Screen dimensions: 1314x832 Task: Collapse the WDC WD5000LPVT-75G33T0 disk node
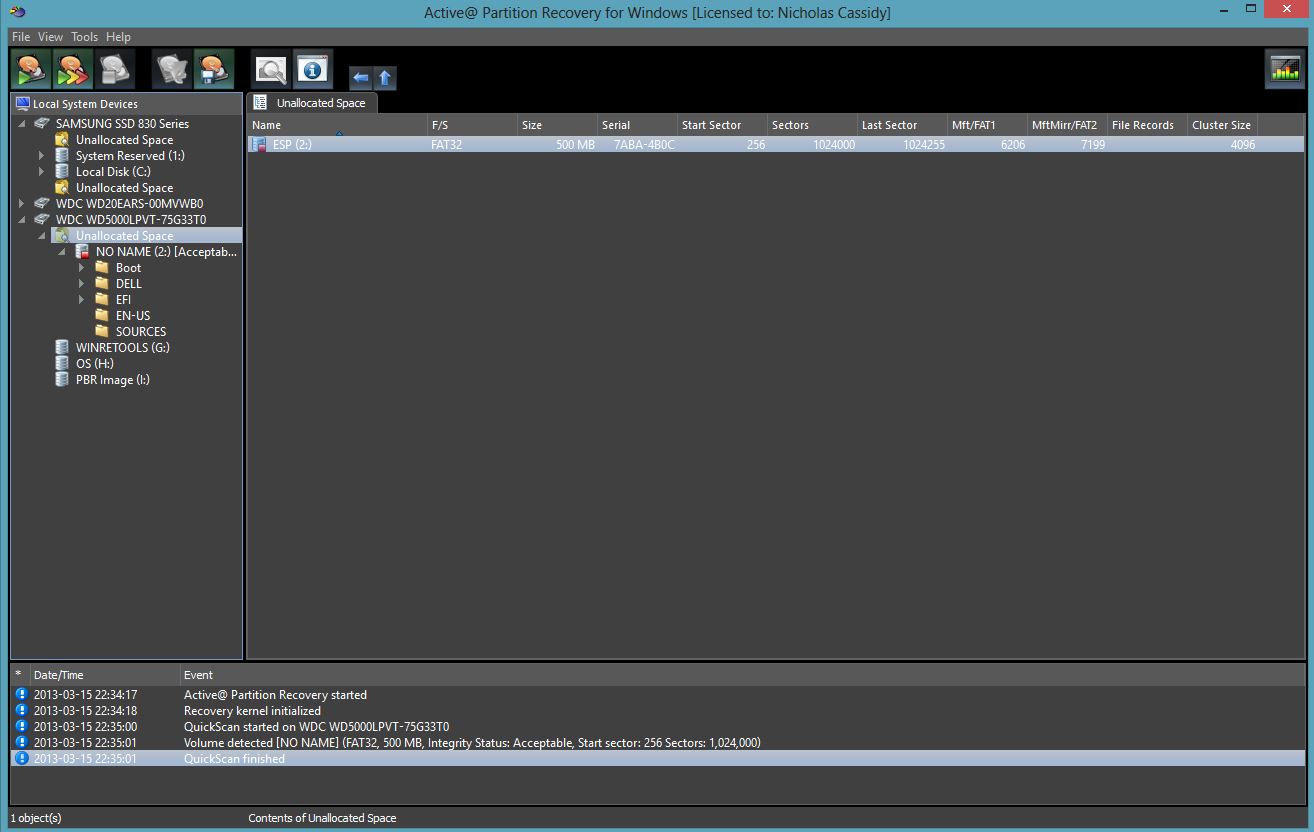click(22, 220)
